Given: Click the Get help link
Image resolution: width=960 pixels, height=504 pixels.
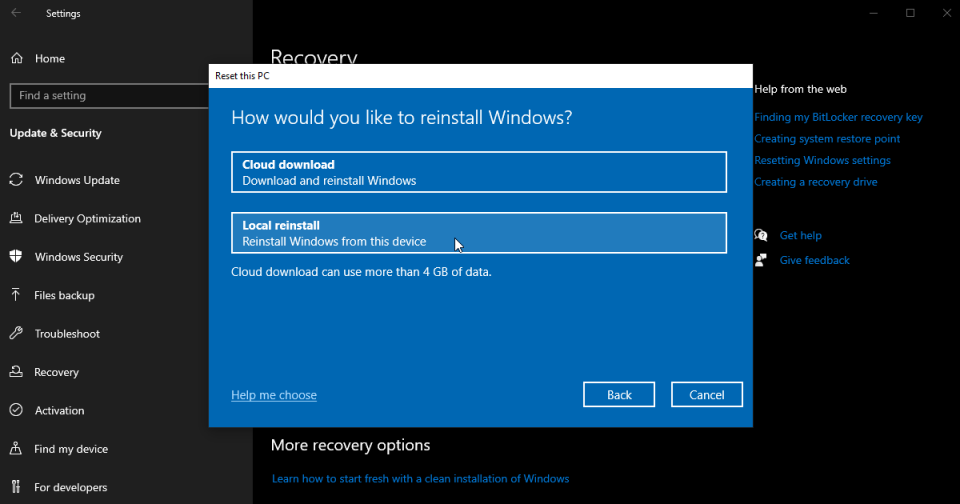Looking at the screenshot, I should coord(800,235).
